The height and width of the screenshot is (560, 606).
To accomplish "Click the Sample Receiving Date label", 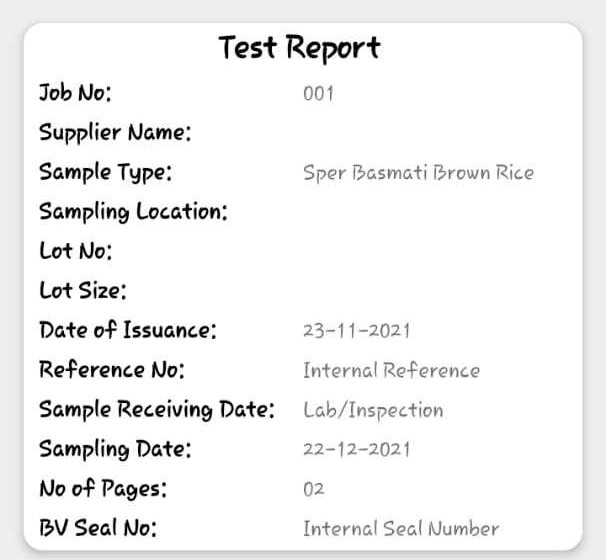I will (x=157, y=410).
